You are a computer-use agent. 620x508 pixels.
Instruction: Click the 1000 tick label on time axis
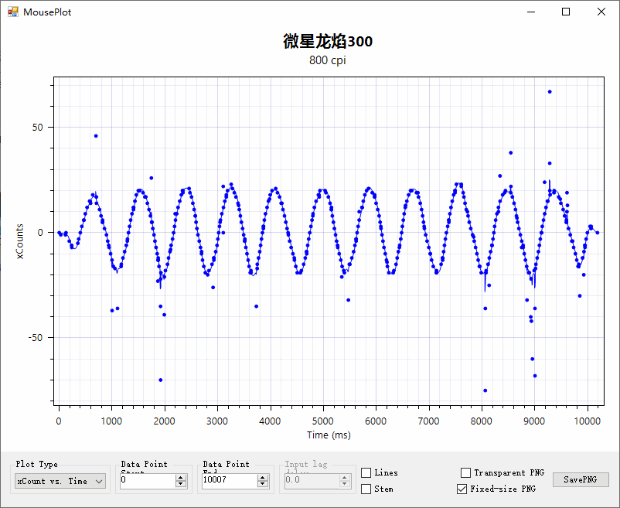112,421
